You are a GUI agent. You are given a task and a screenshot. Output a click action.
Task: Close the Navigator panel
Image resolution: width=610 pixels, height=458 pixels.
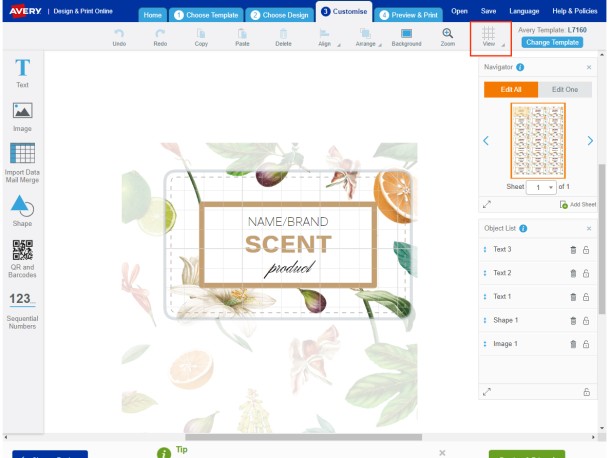click(x=589, y=67)
